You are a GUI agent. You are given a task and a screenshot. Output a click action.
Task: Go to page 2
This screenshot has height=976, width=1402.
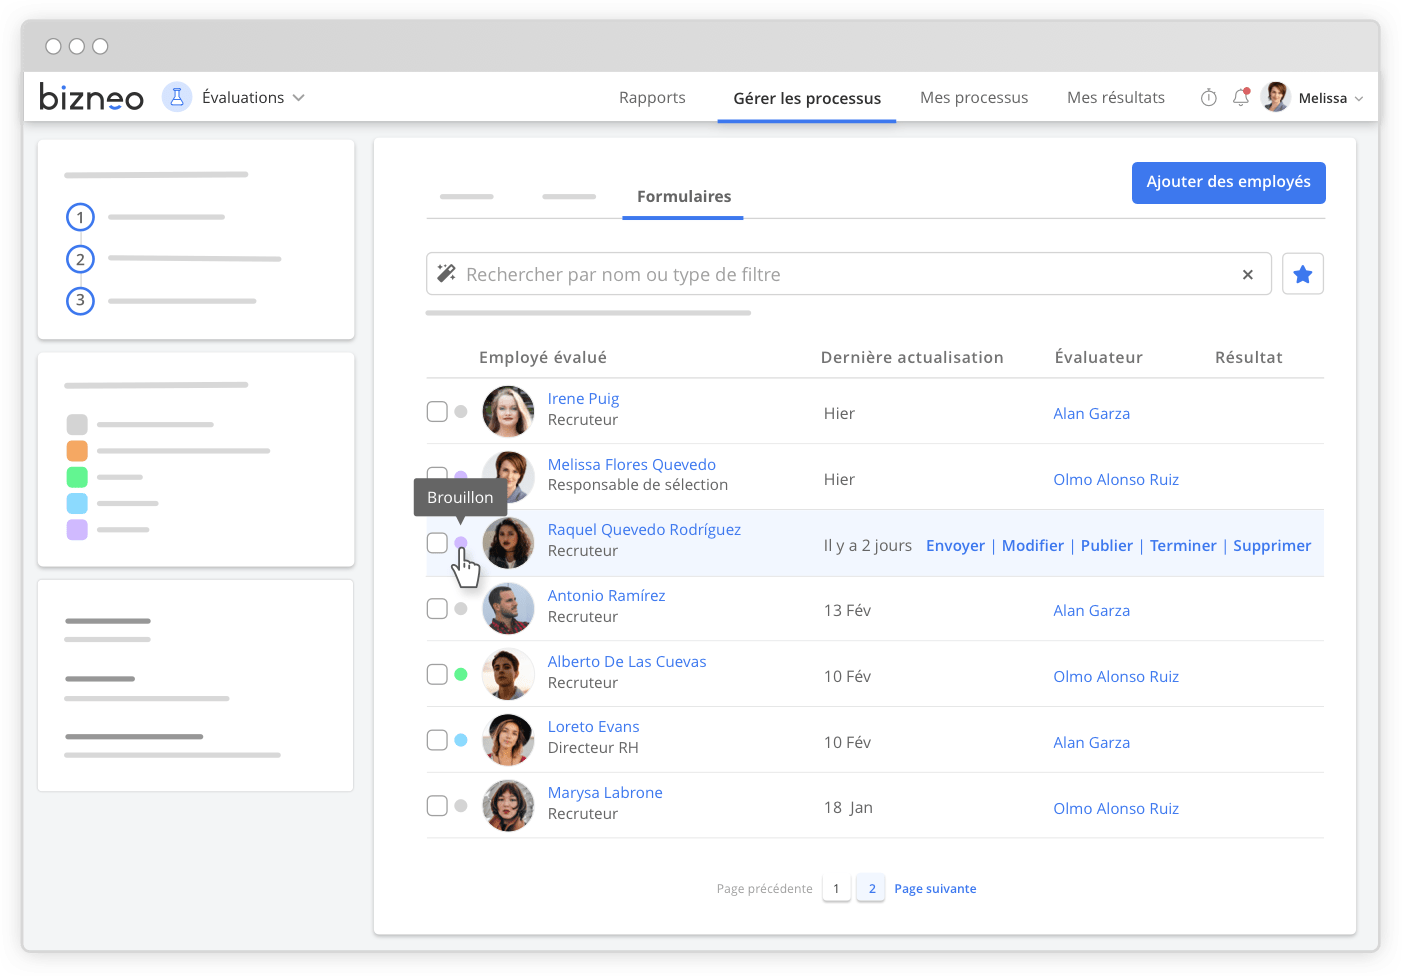[x=871, y=888]
